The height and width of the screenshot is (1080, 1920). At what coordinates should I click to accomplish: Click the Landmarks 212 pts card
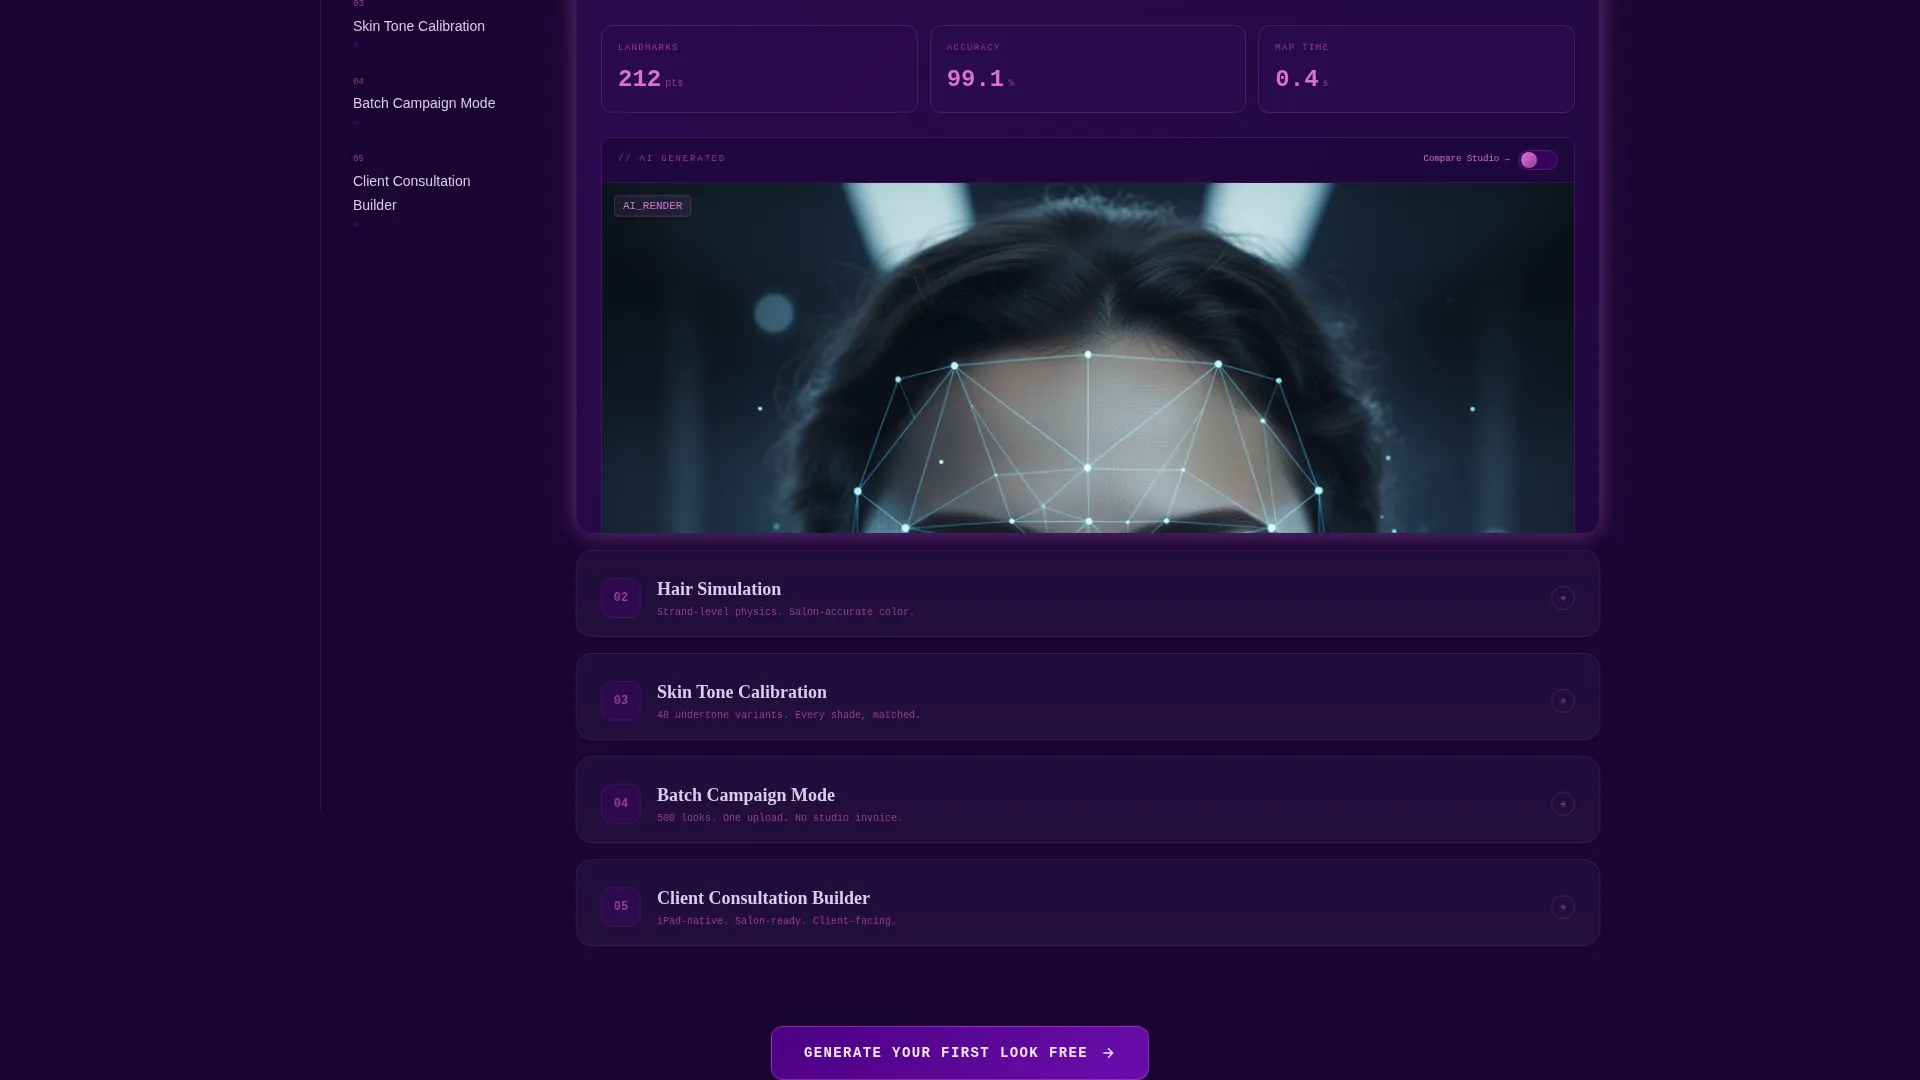(759, 69)
